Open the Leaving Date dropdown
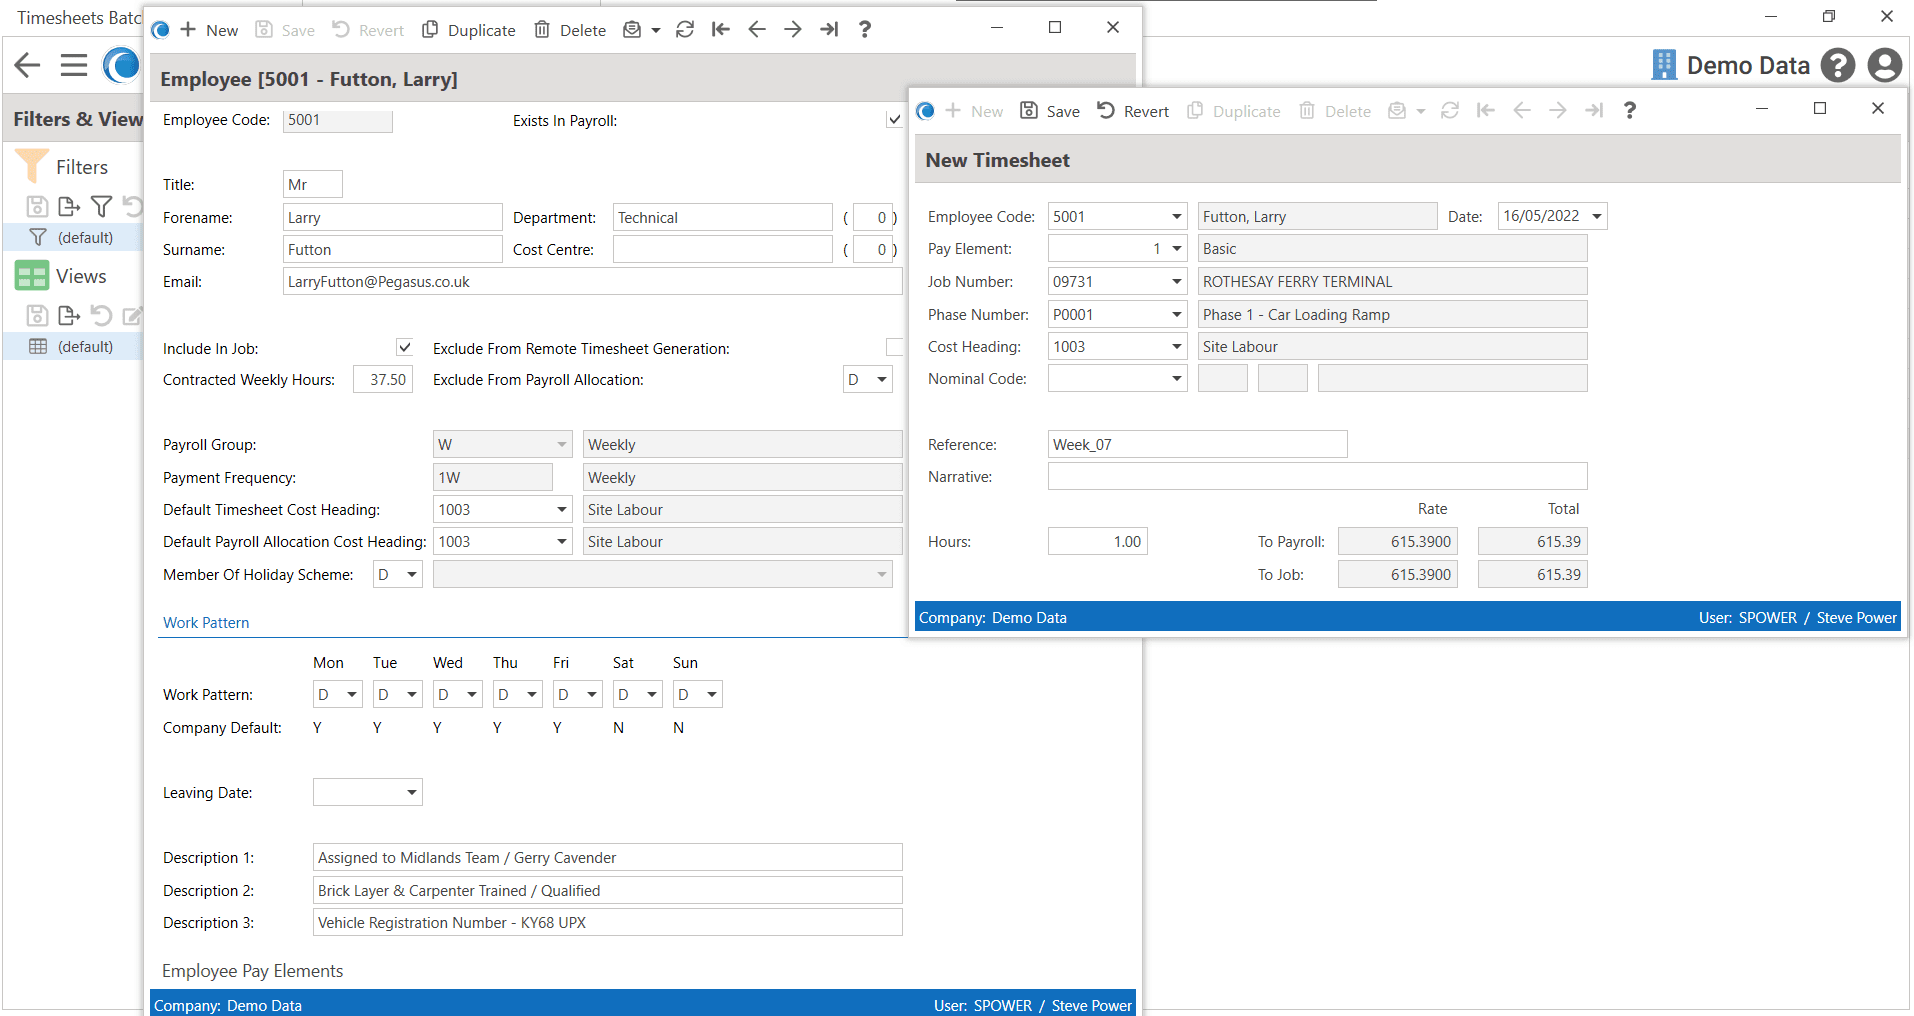Viewport: 1914px width, 1016px height. click(x=411, y=793)
